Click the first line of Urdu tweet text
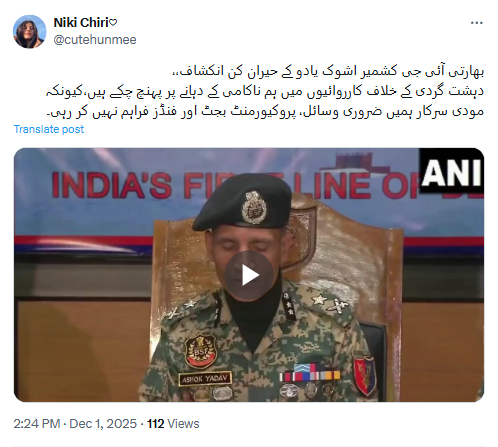 tap(328, 72)
